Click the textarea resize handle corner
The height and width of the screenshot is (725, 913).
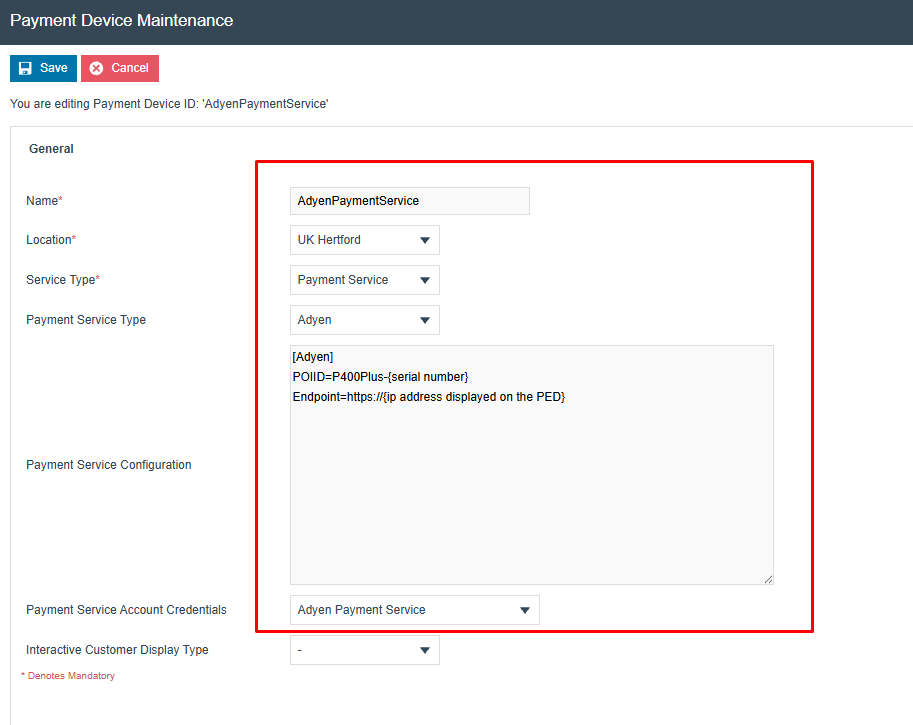(x=768, y=579)
